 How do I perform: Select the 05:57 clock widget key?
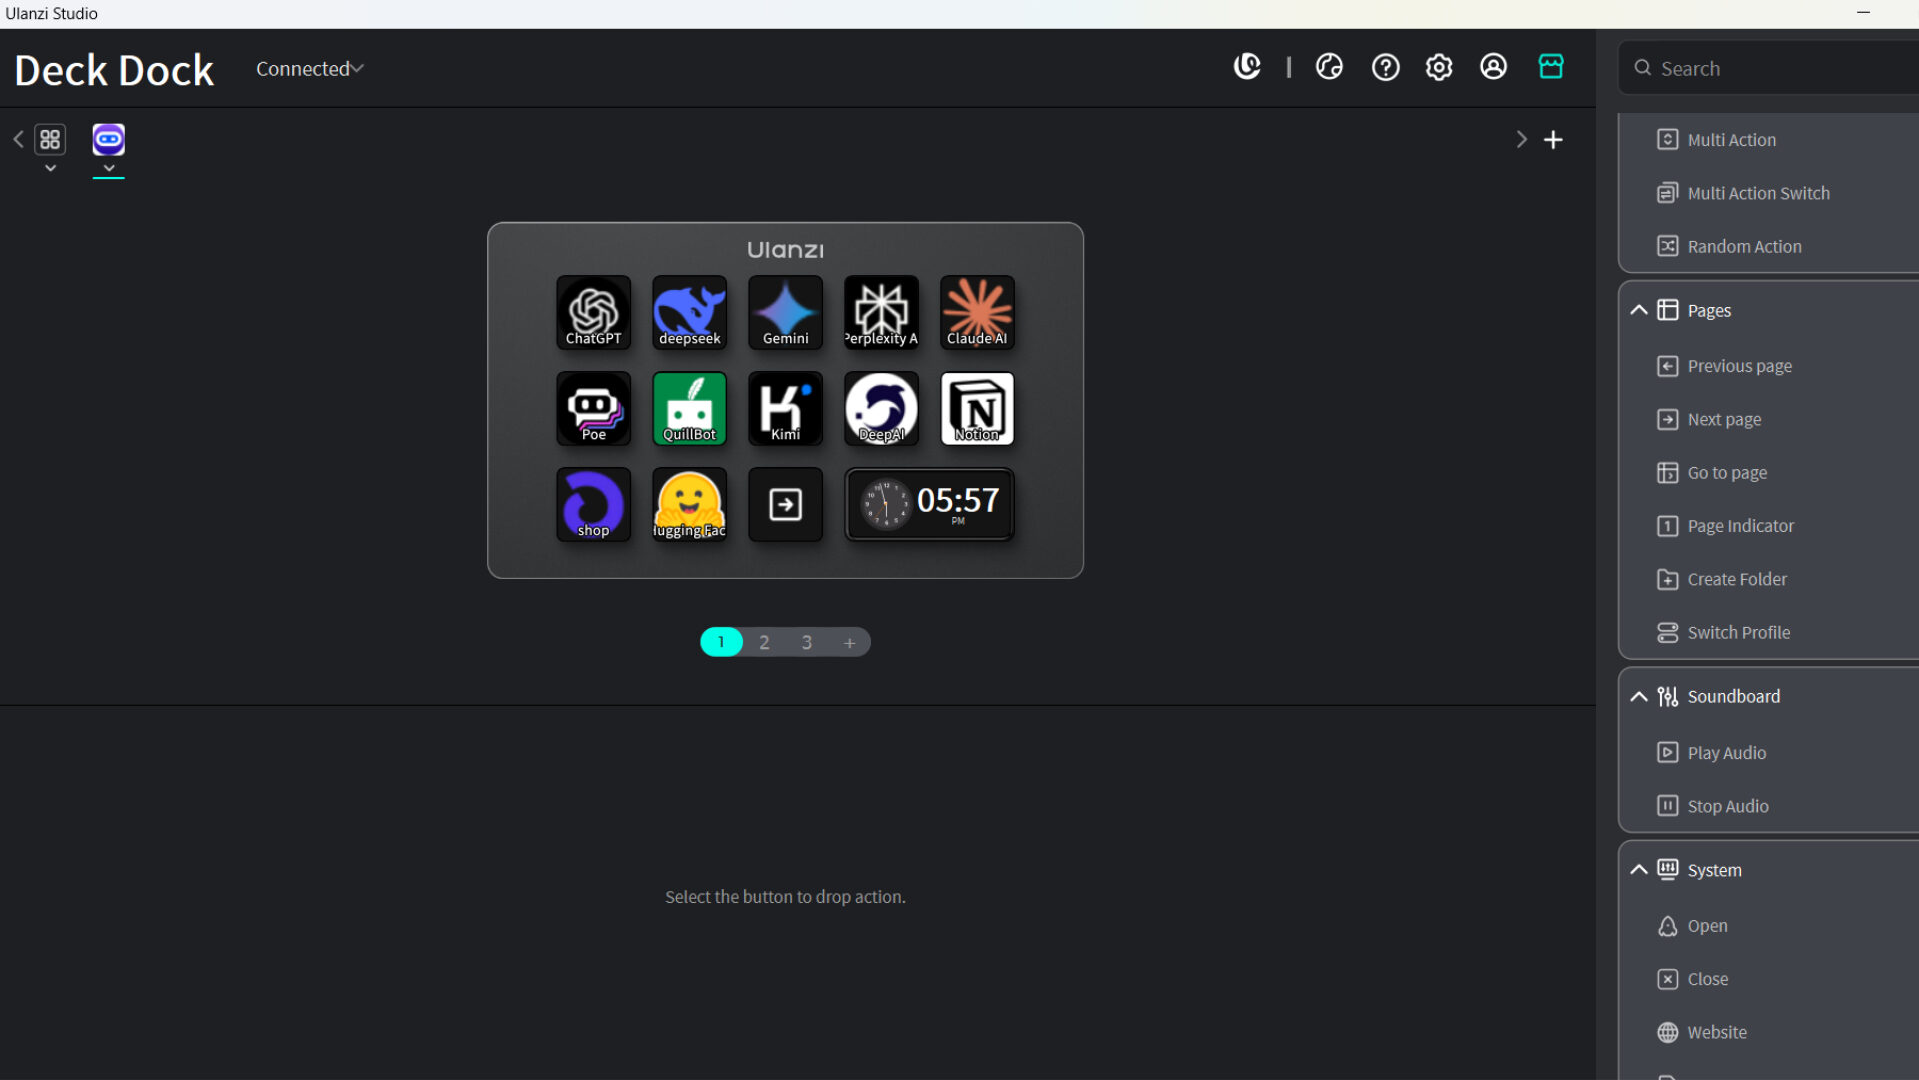tap(929, 505)
